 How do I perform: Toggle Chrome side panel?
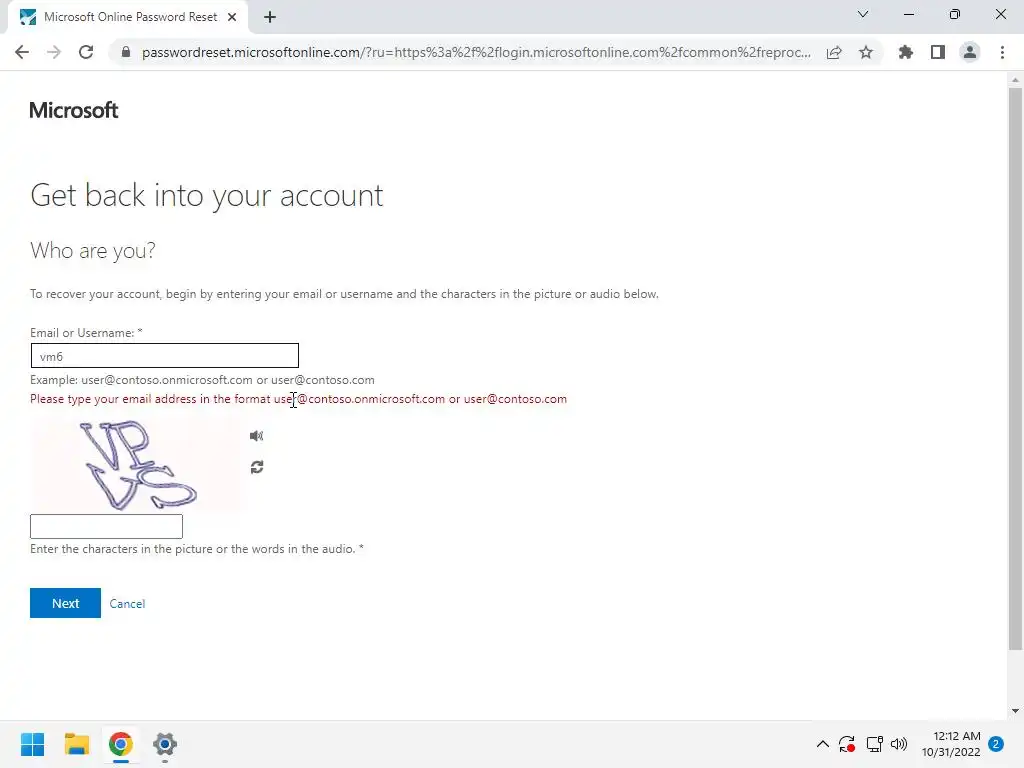click(938, 52)
